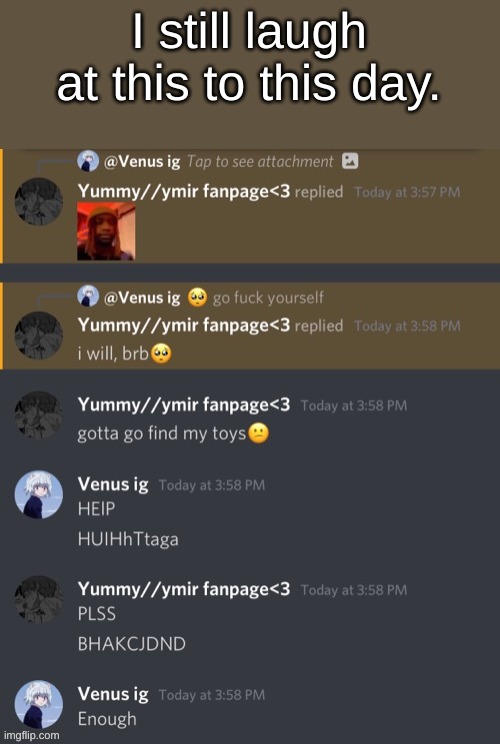This screenshot has height=744, width=500.
Task: Open Yummy//ymir fanpage avatar next to attachment
Action: pyautogui.click(x=38, y=201)
